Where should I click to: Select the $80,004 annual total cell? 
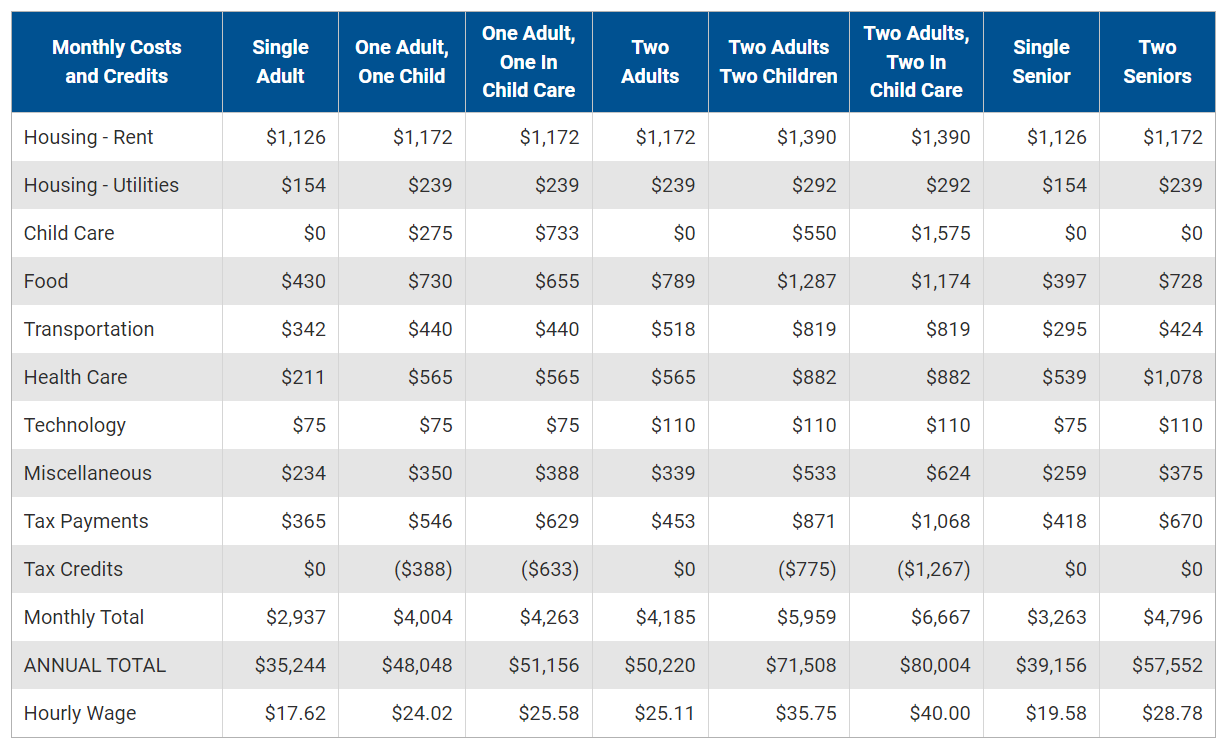pos(935,665)
